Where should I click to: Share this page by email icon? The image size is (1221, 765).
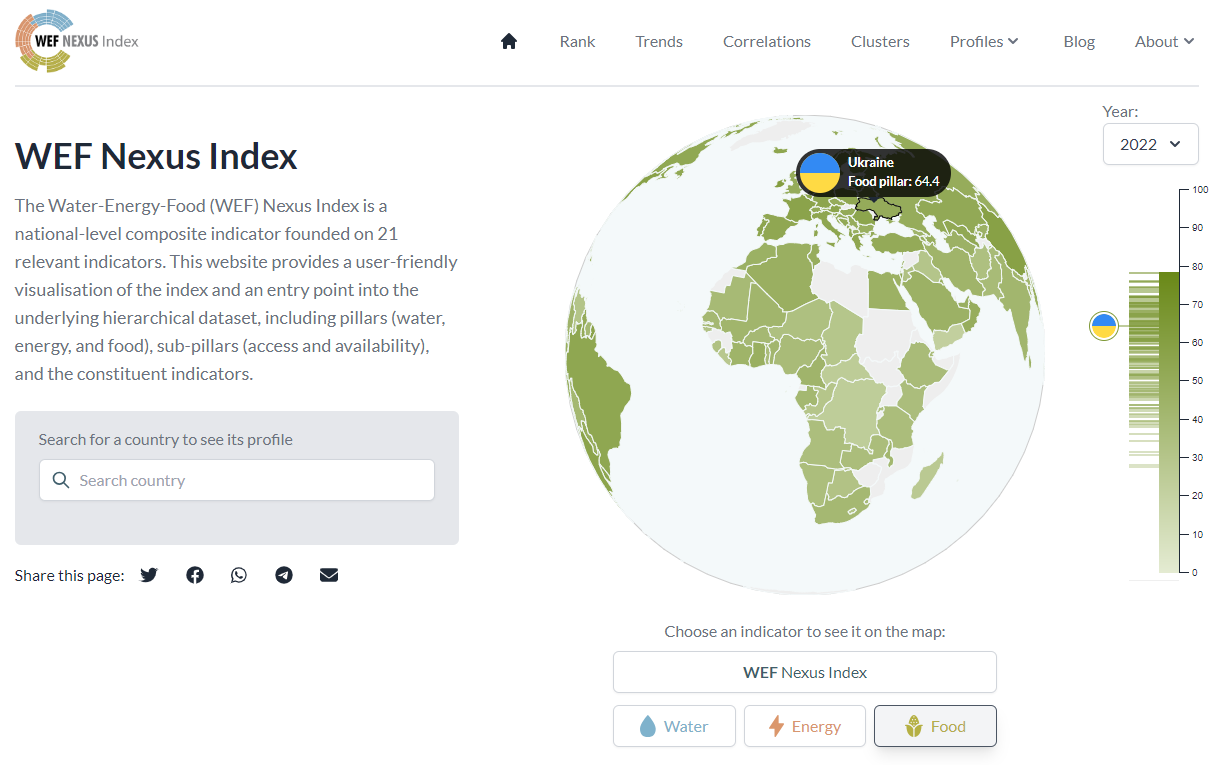click(x=329, y=575)
